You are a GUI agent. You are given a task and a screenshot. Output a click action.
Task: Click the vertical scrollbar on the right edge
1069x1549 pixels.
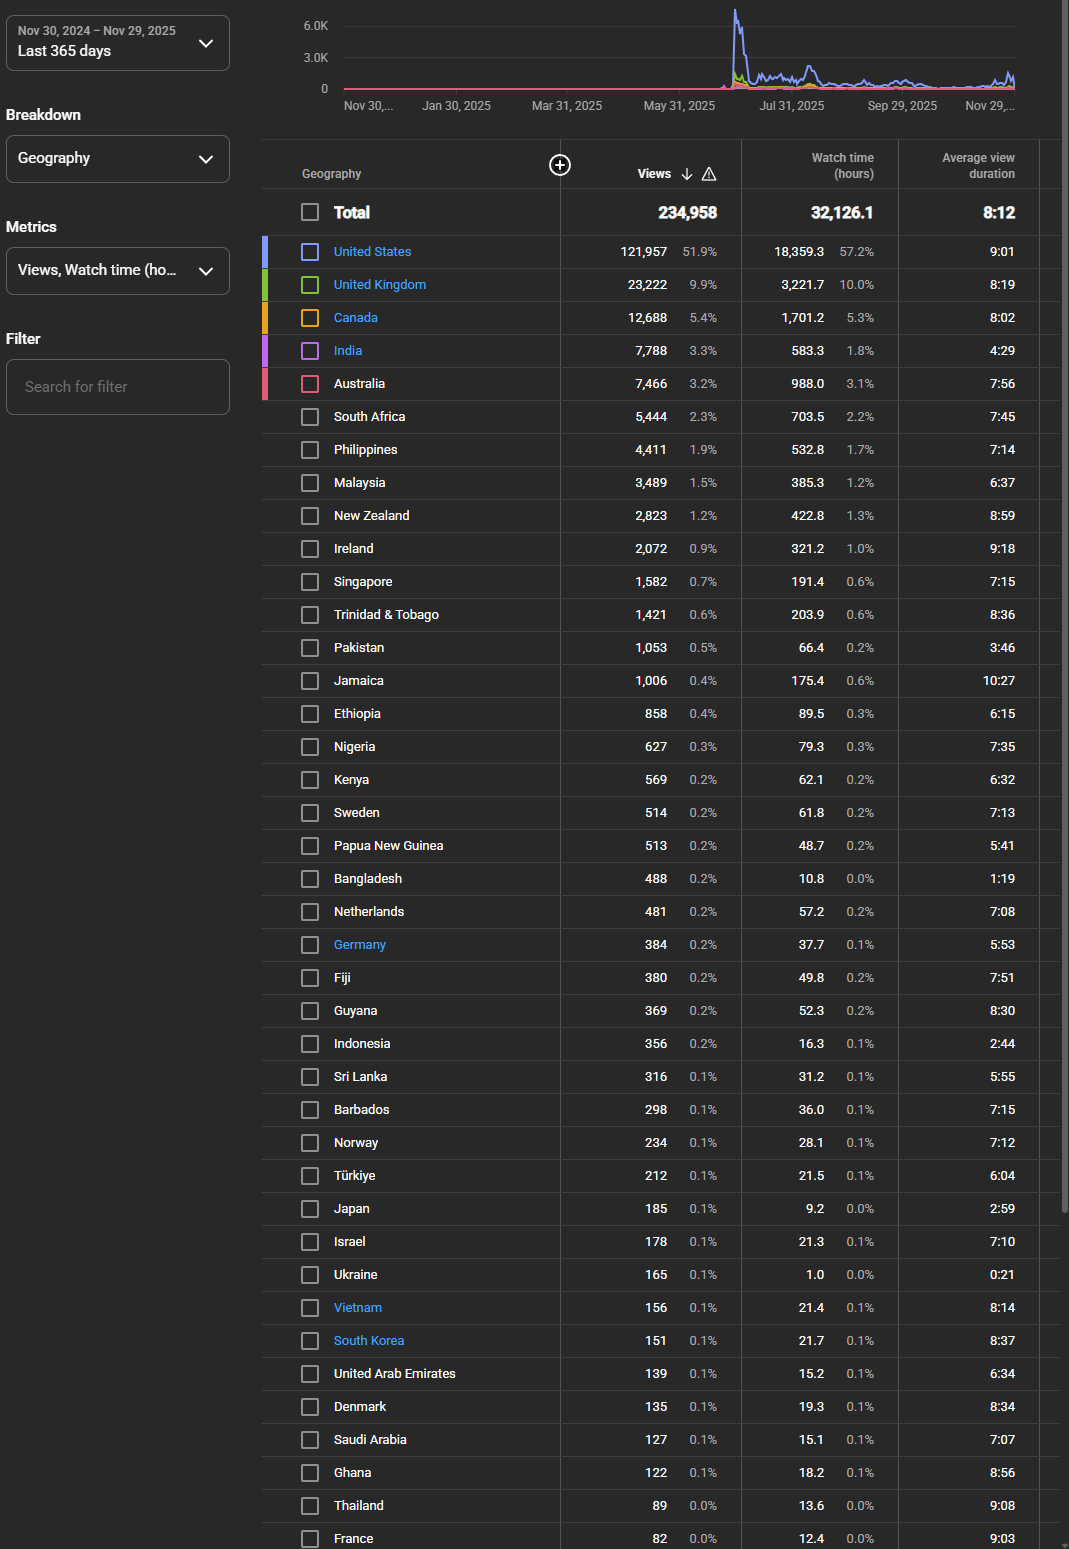point(1064,600)
